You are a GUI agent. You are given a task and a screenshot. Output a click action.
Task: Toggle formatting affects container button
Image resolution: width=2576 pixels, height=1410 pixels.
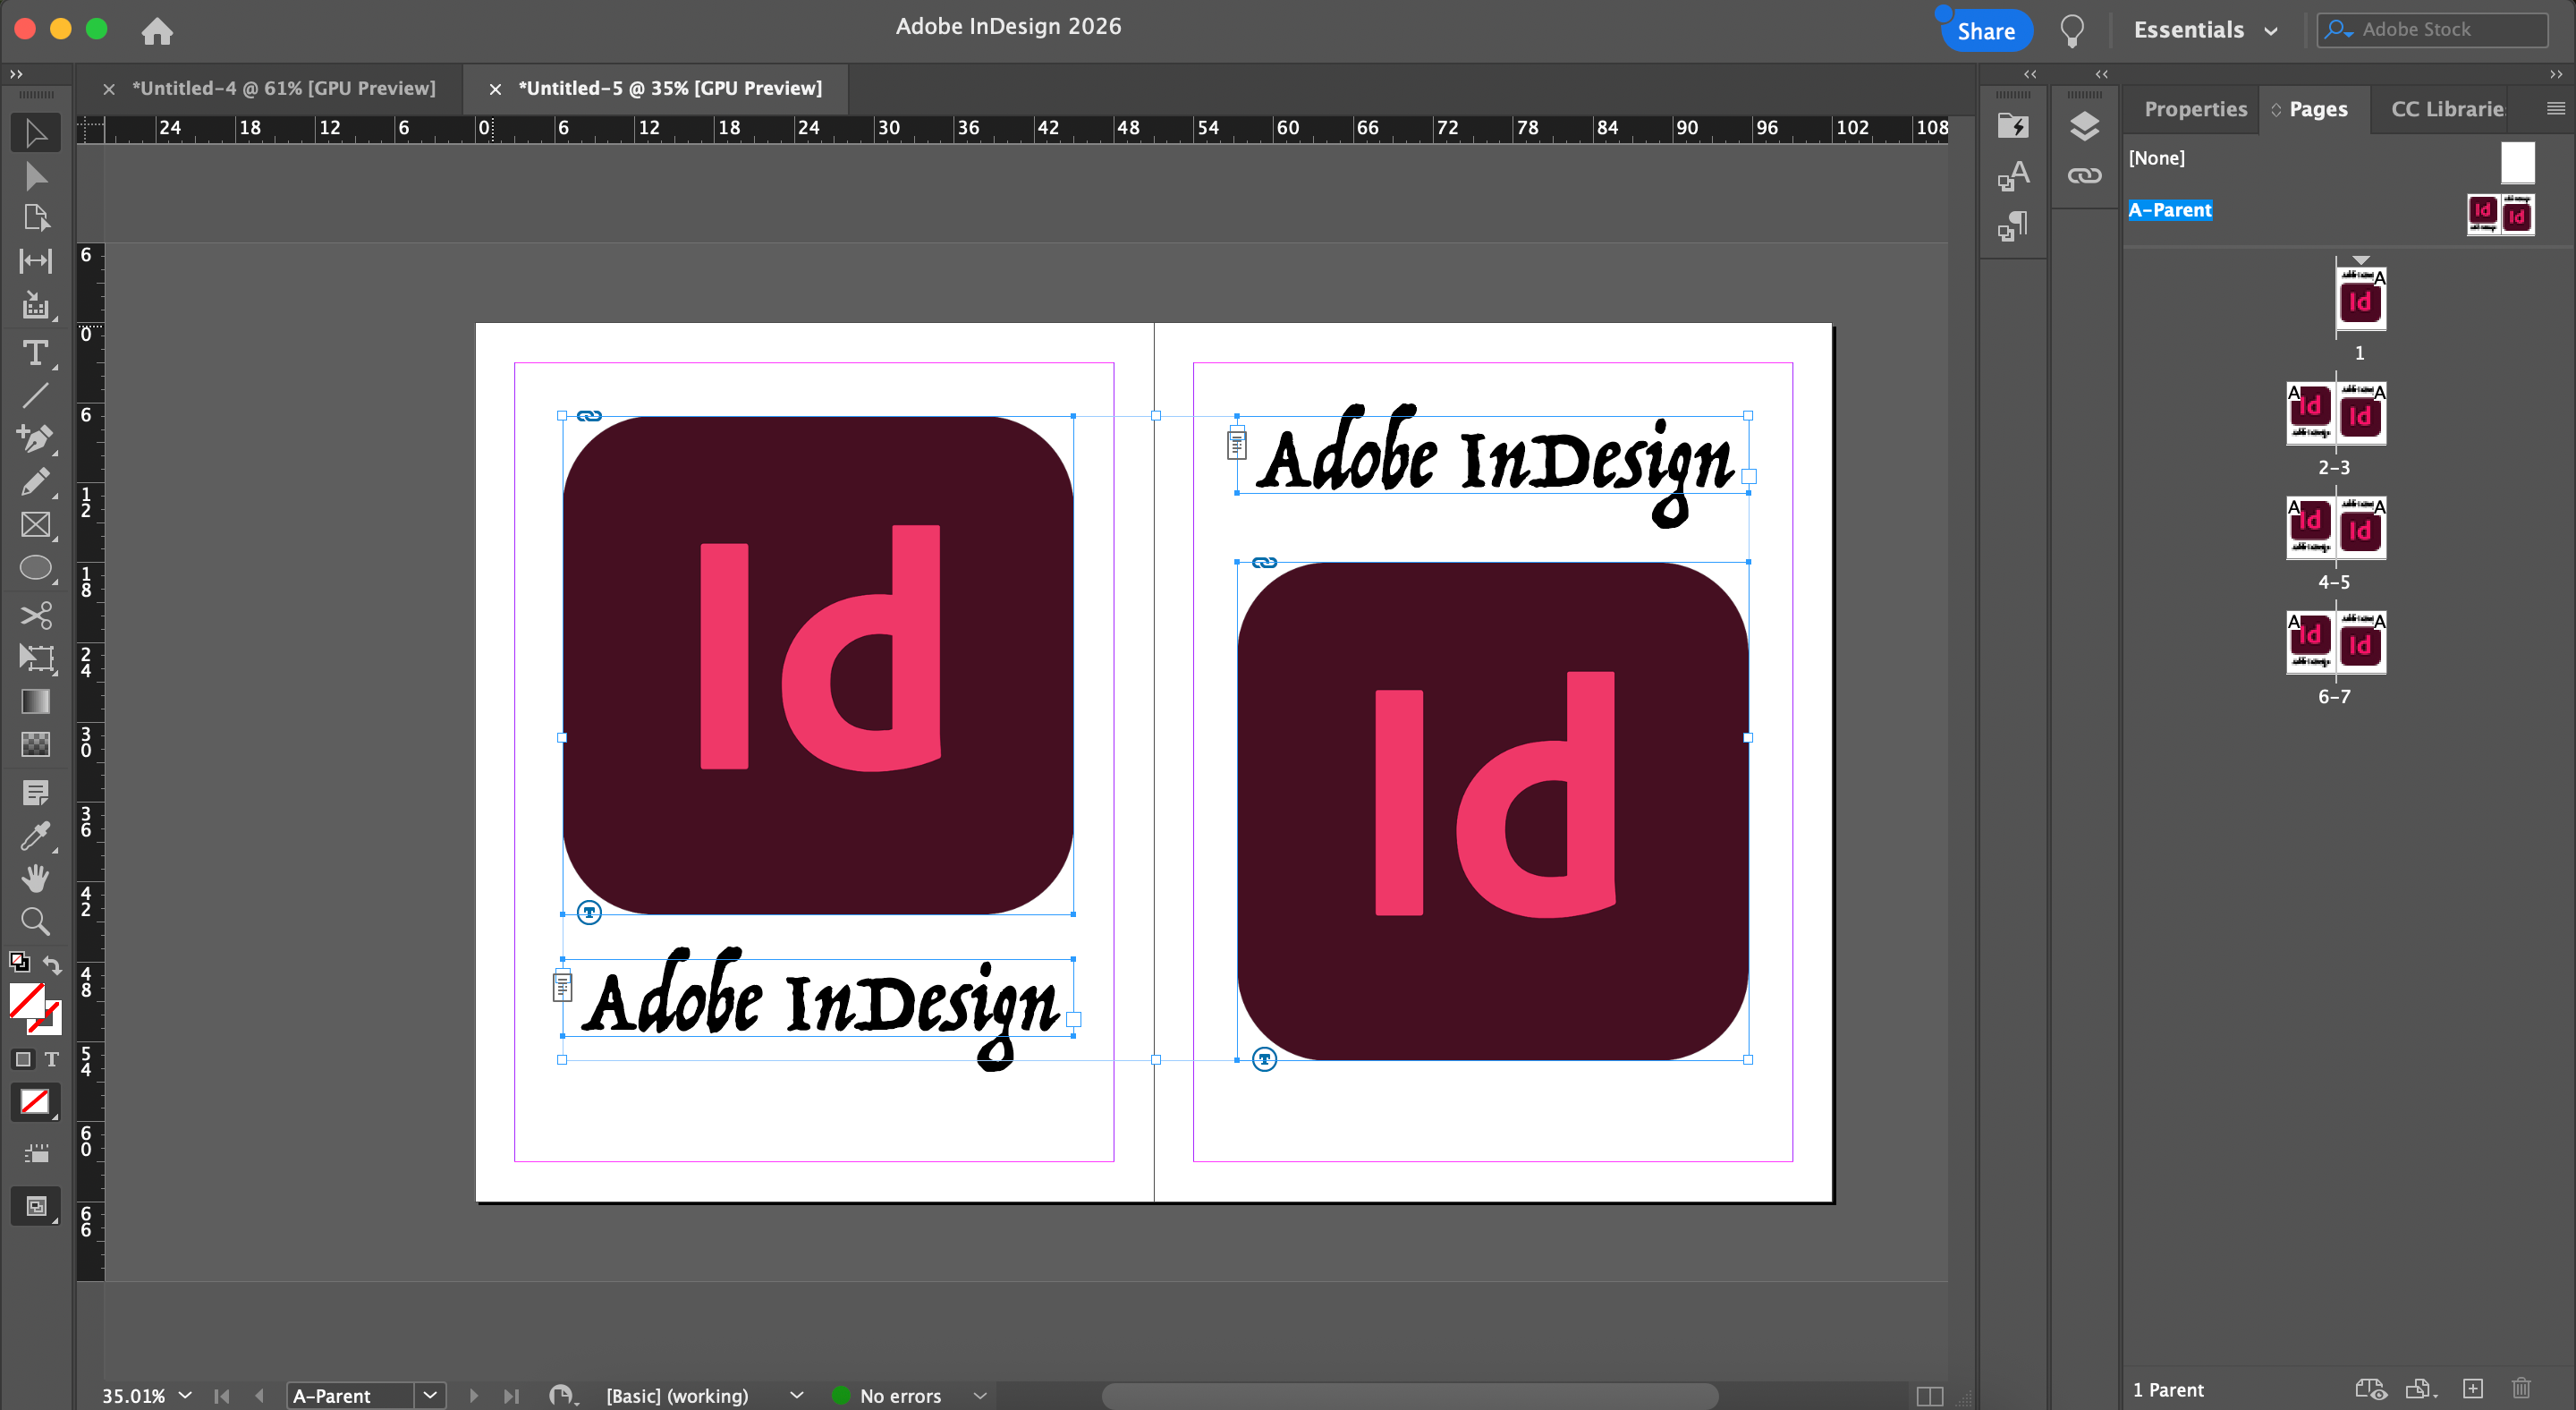pos(23,1059)
